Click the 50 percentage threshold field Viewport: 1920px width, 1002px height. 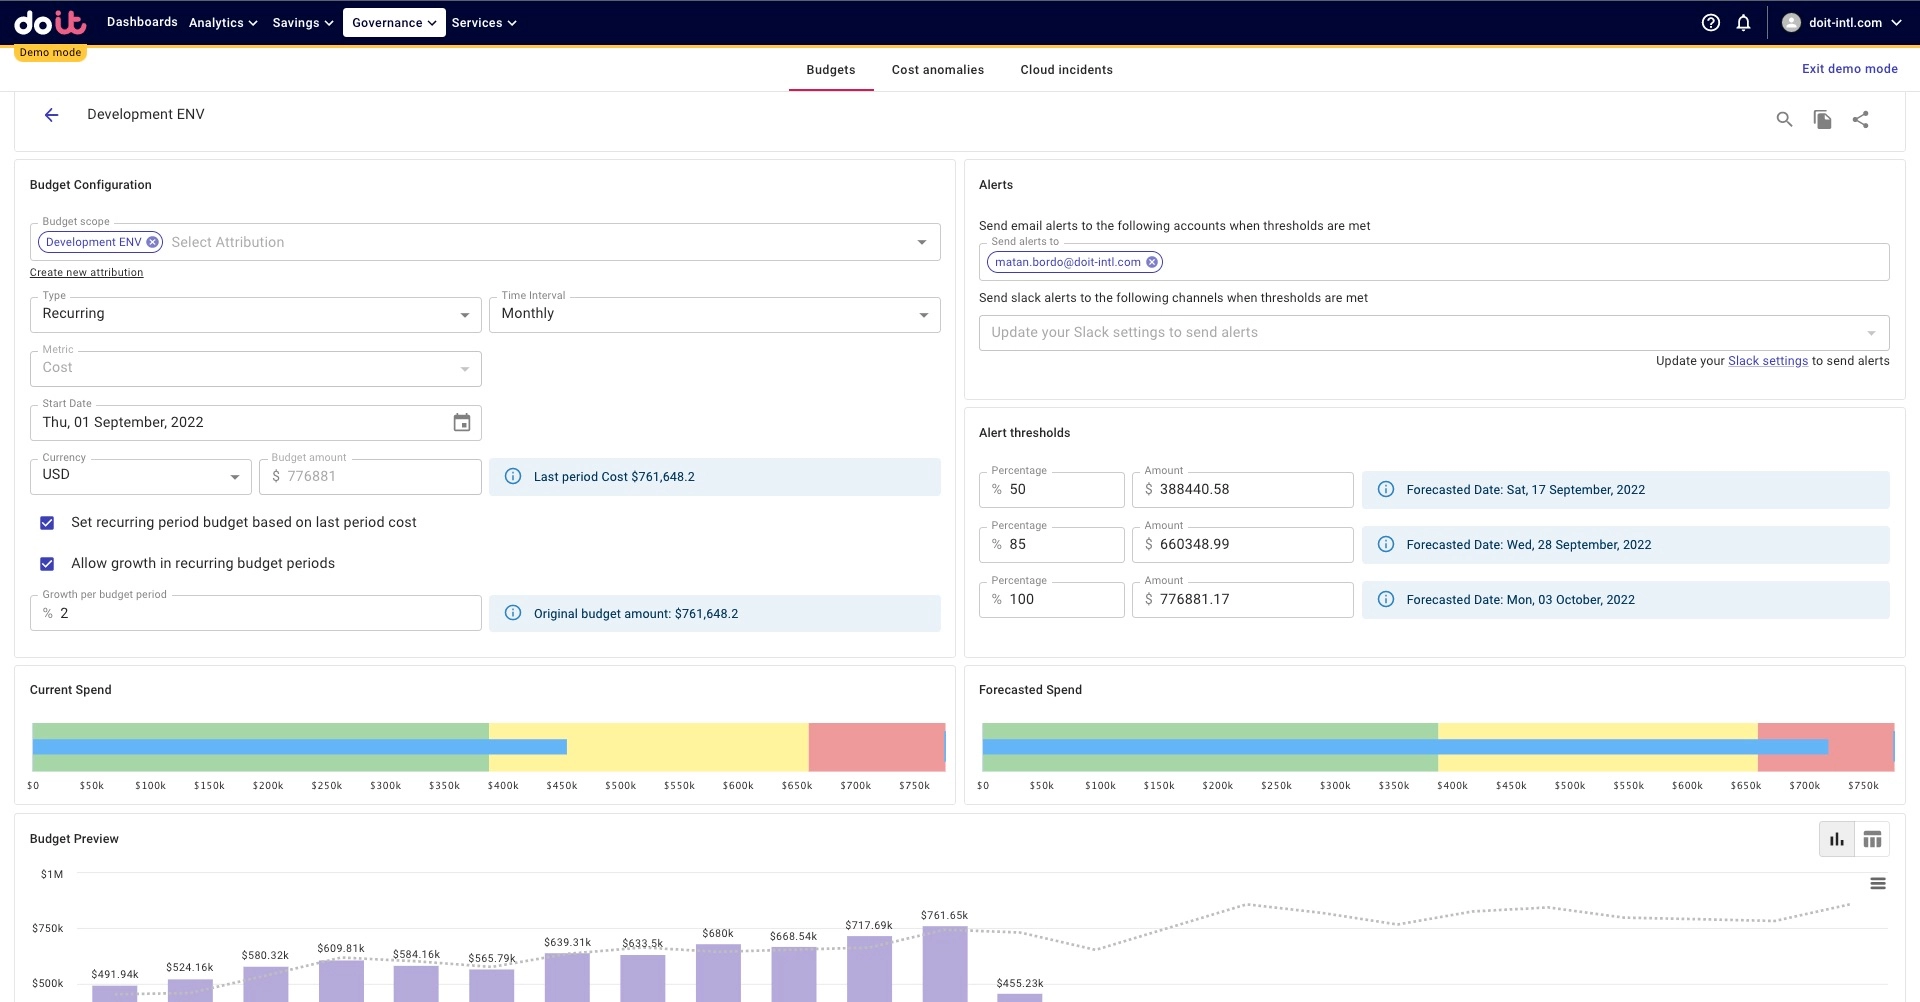pos(1052,490)
